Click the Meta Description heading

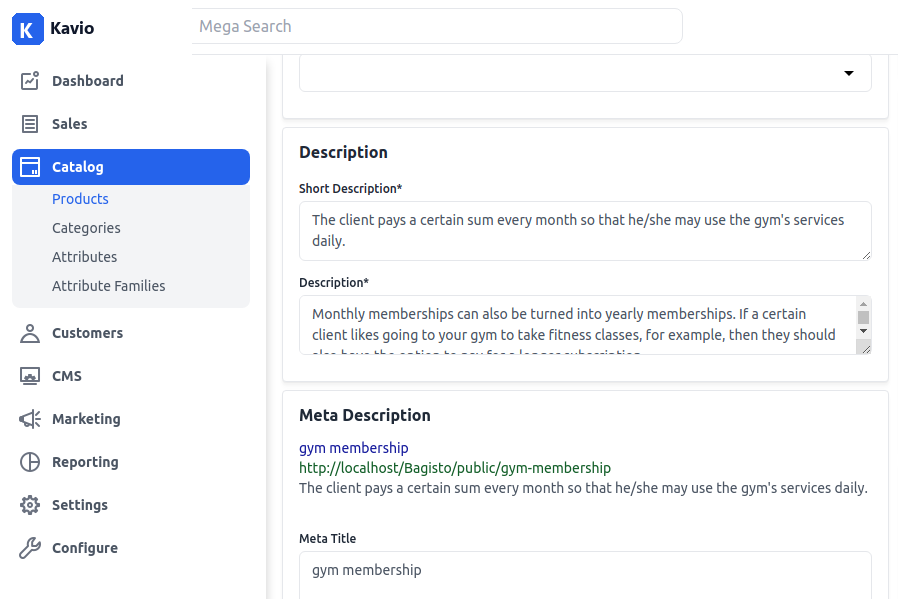coord(365,415)
